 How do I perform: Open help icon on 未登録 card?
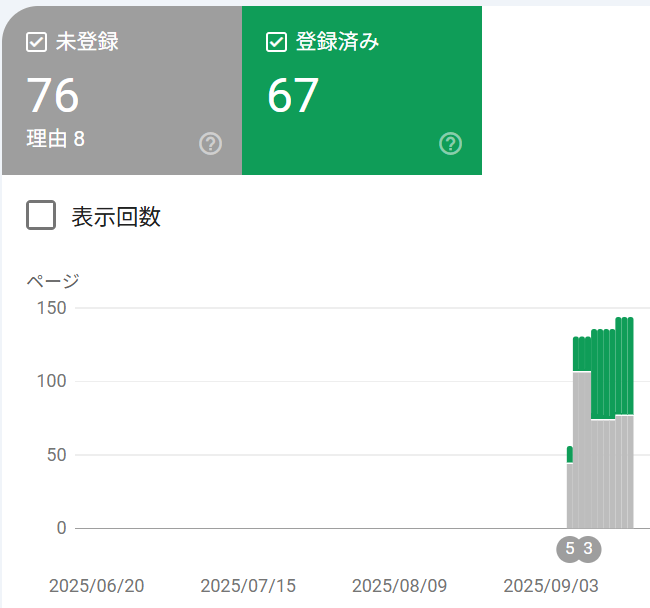pyautogui.click(x=210, y=144)
